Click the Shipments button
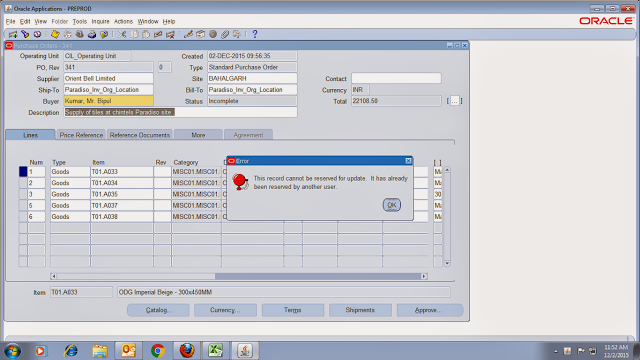The width and height of the screenshot is (640, 360). pyautogui.click(x=360, y=310)
